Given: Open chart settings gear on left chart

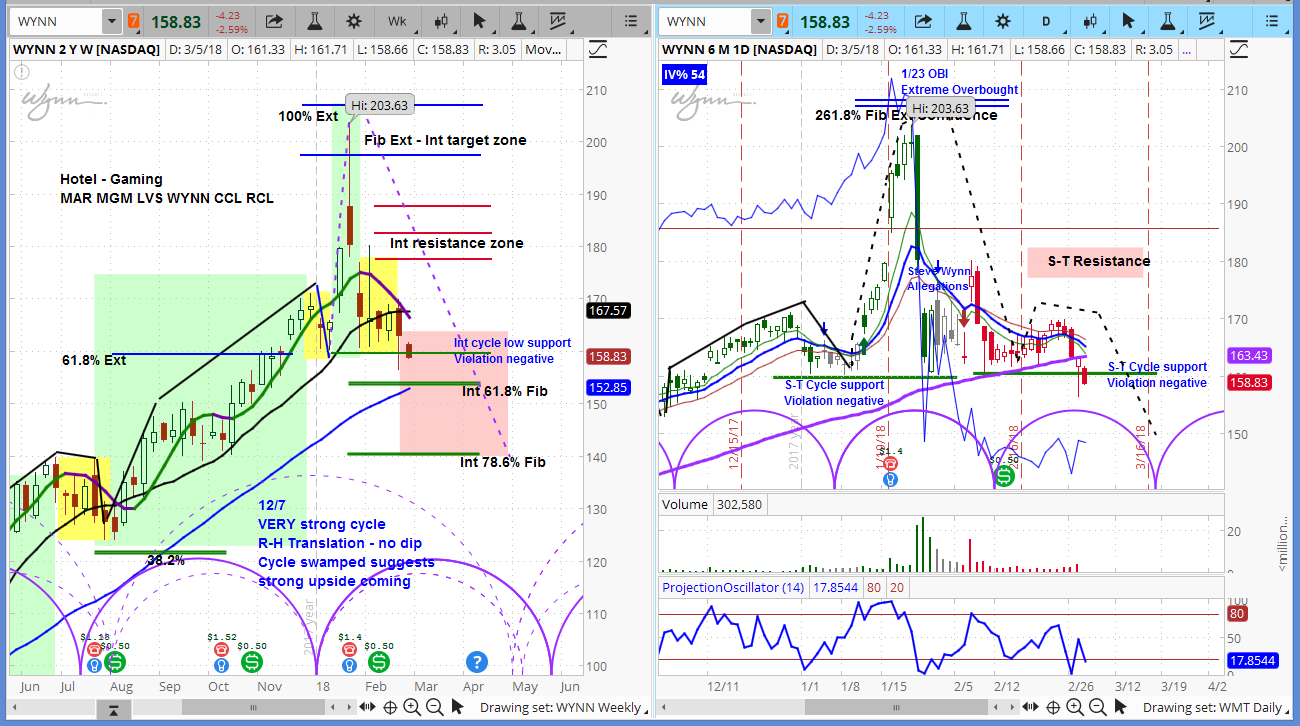Looking at the screenshot, I should [354, 21].
